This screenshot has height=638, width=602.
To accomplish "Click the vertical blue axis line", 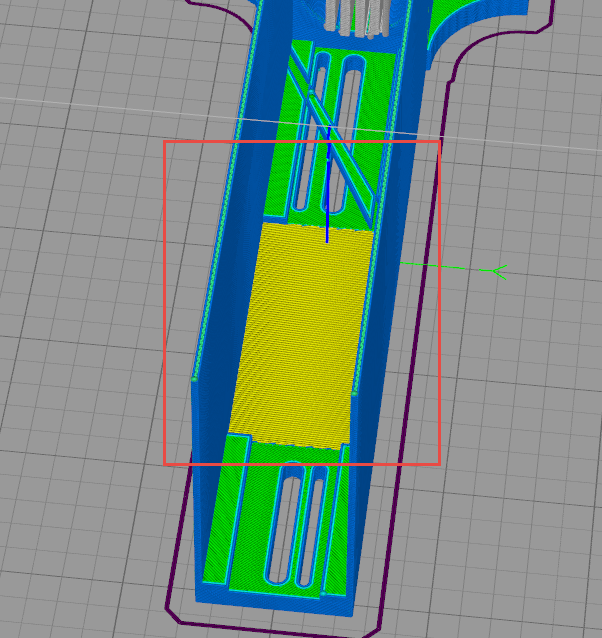I will 327,185.
